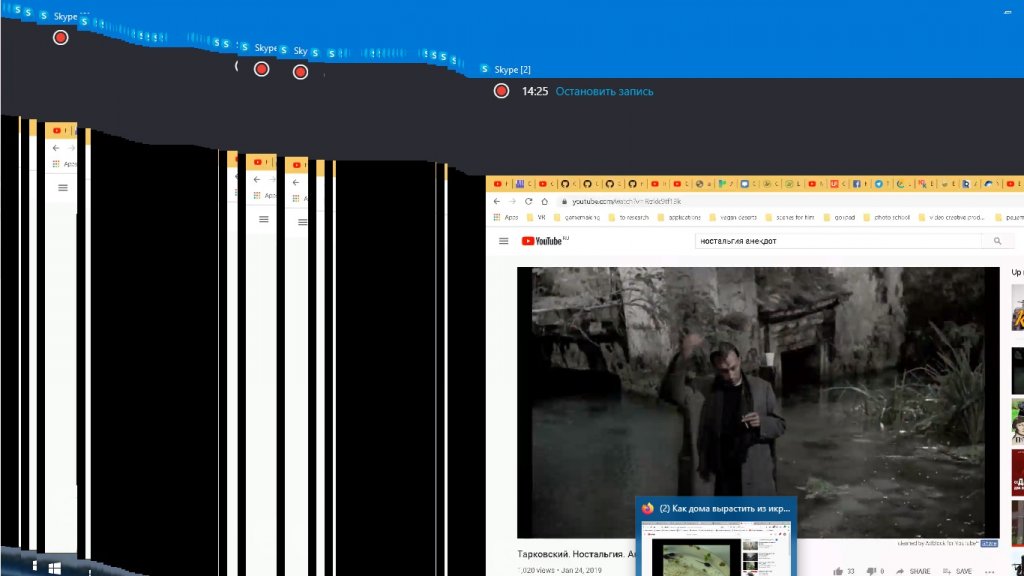Share the YouTube video
Viewport: 1024px width, 576px height.
(913, 571)
